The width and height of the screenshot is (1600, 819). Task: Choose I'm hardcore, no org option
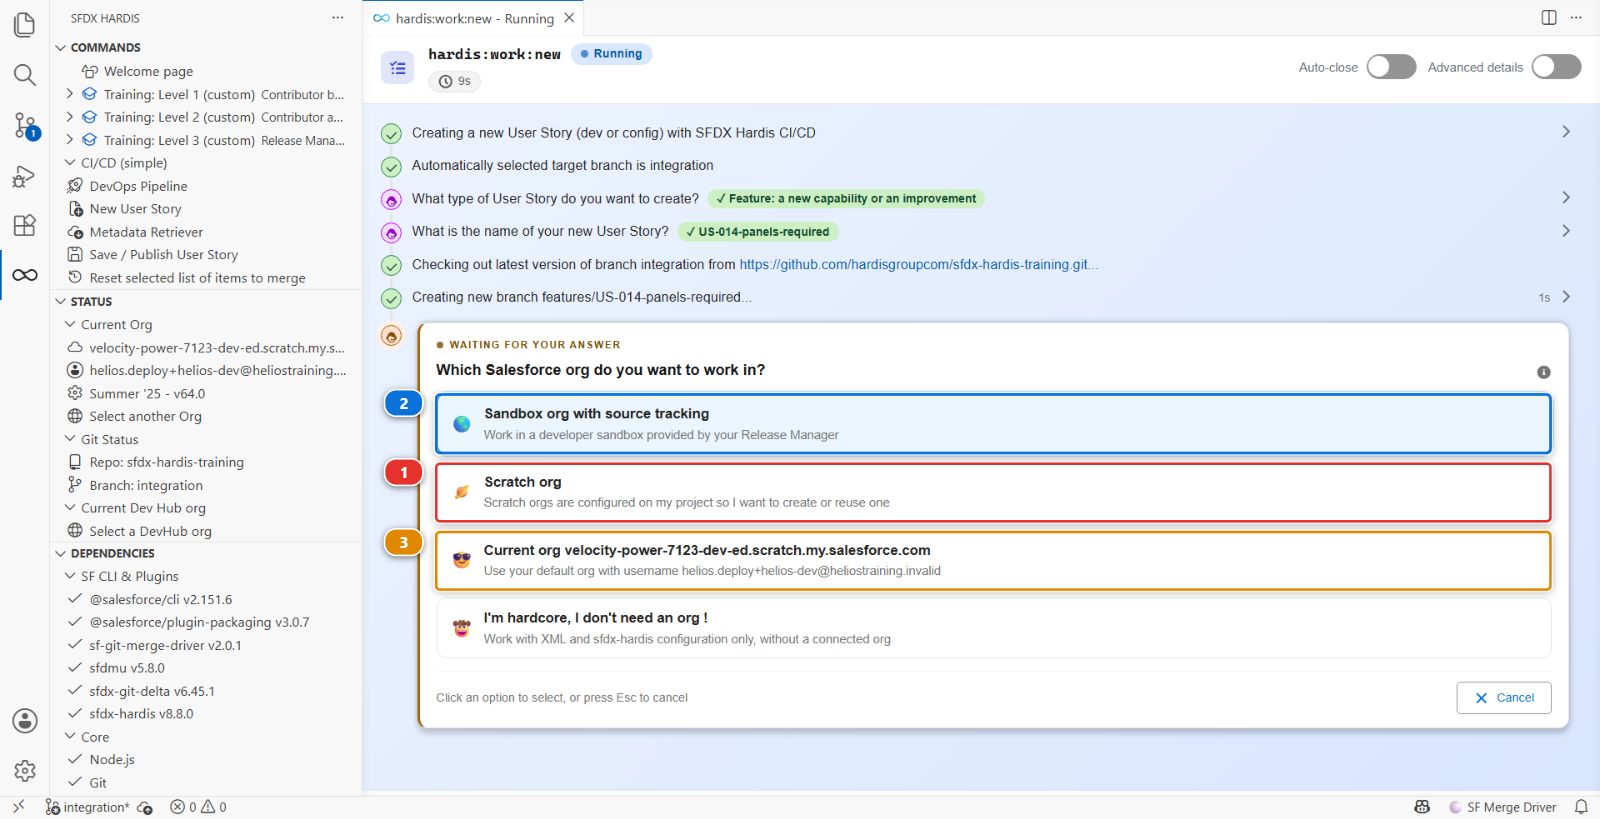[x=993, y=628]
